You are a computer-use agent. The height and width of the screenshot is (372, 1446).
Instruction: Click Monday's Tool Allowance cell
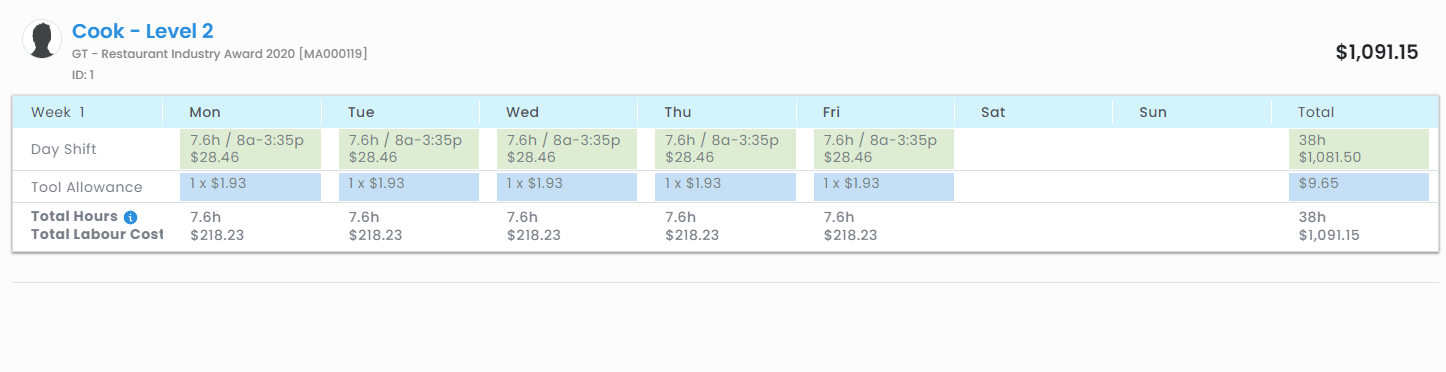coord(251,187)
